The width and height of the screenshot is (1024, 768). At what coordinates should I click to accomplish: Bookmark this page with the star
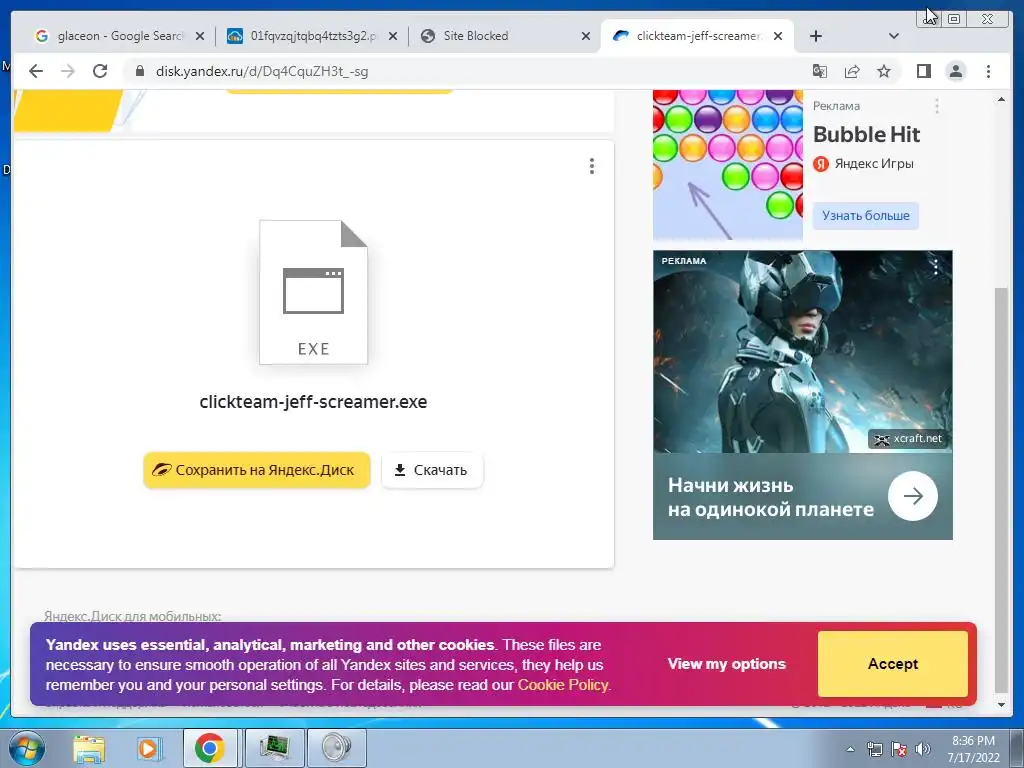coord(884,71)
